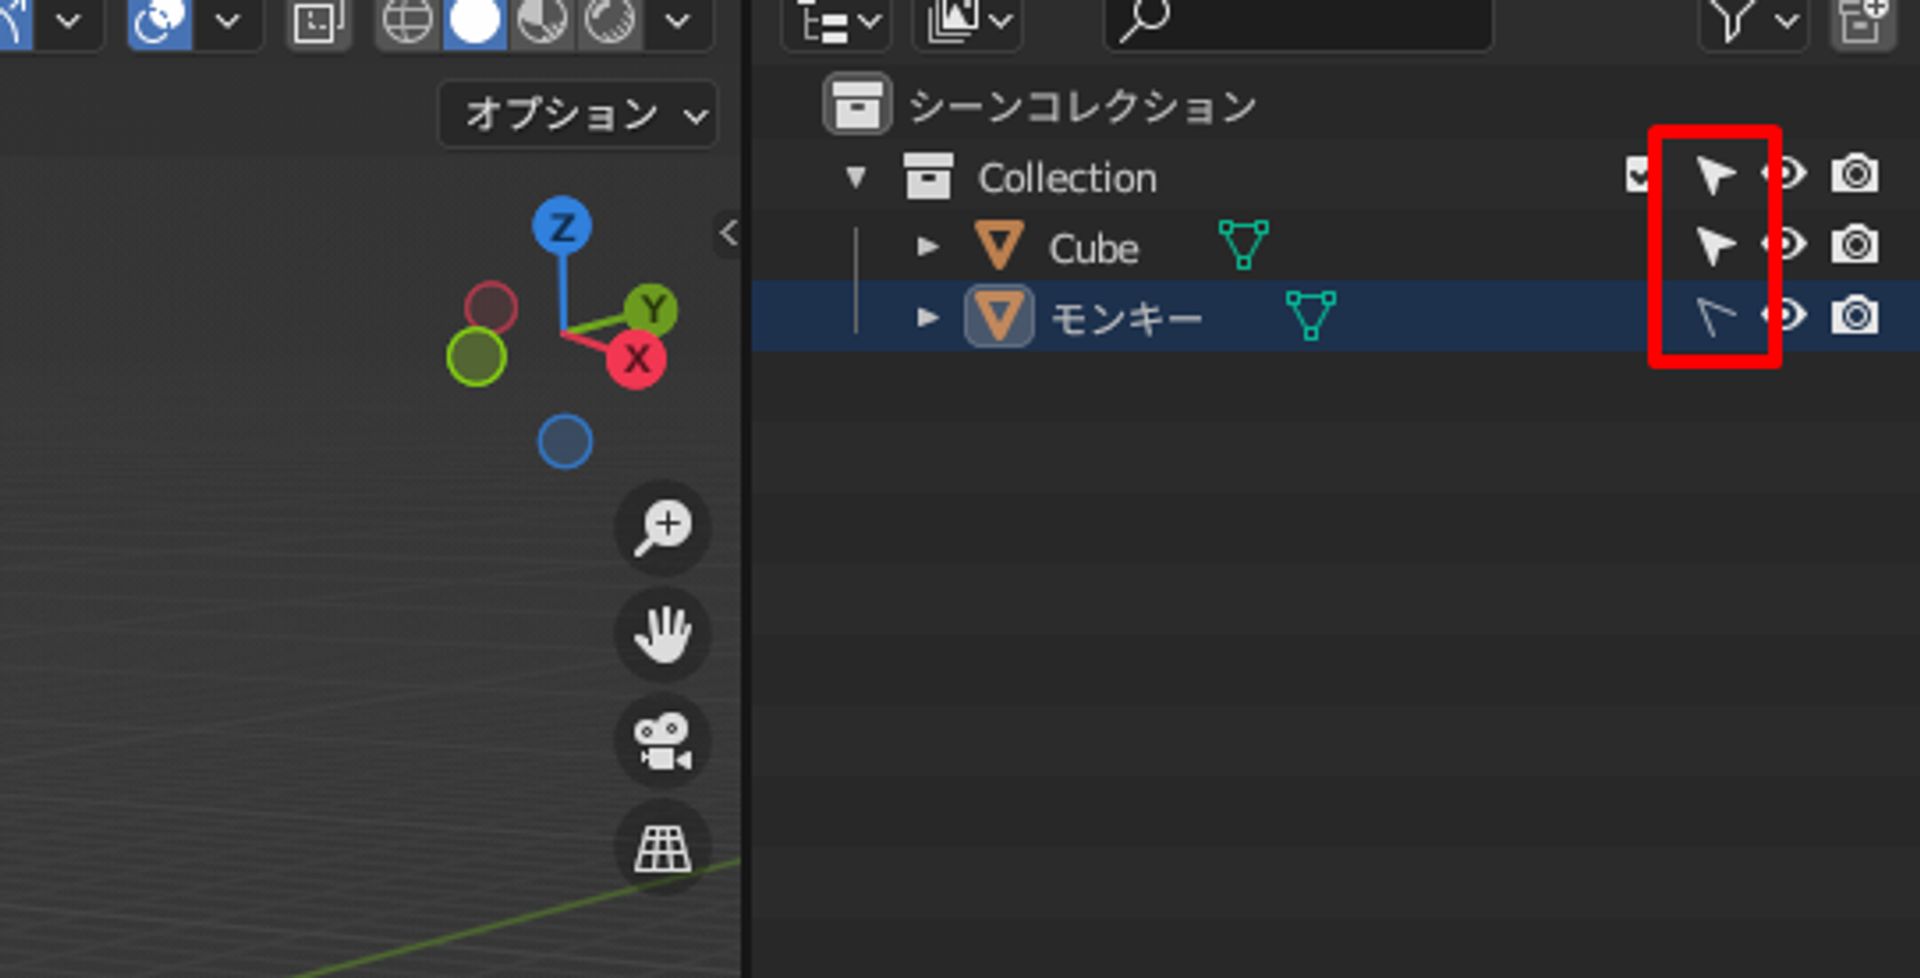Open the outliner display mode selector
This screenshot has height=978, width=1920.
(x=836, y=22)
